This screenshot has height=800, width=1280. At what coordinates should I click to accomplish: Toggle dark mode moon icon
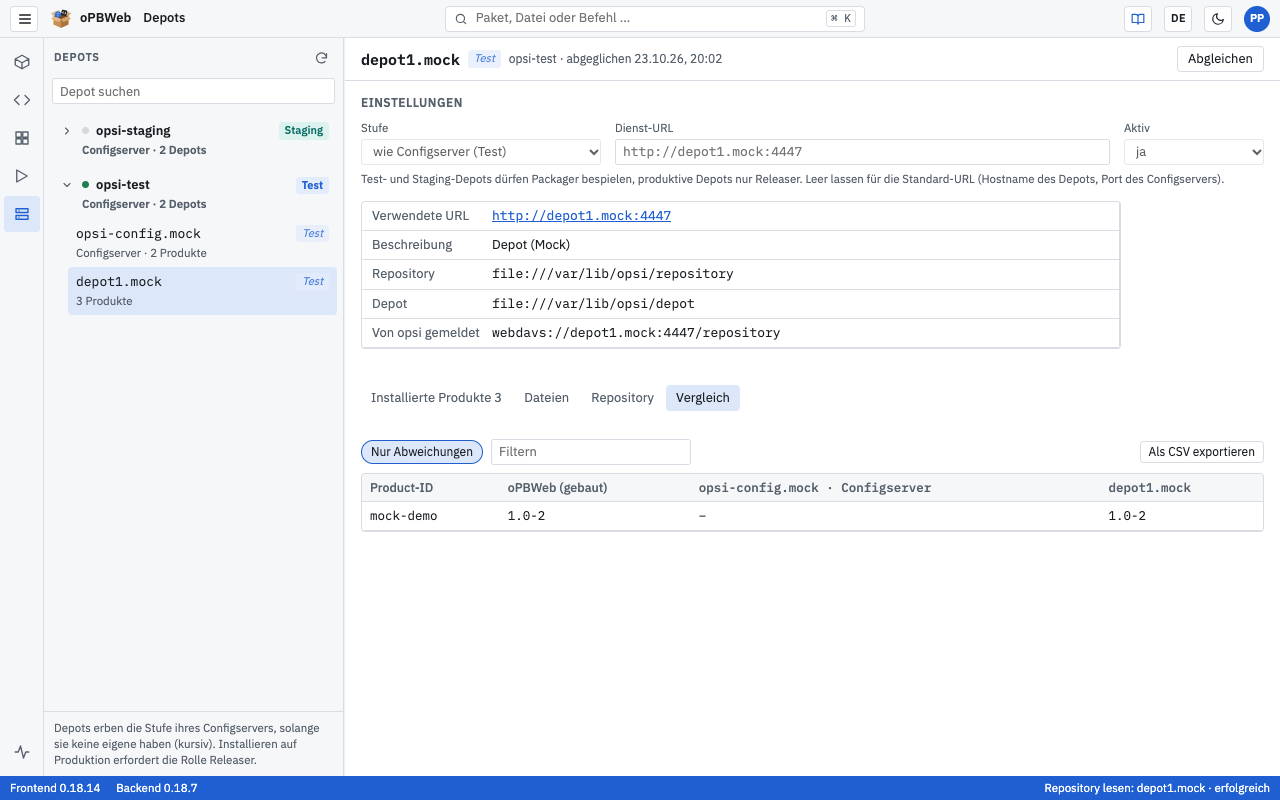click(x=1218, y=18)
